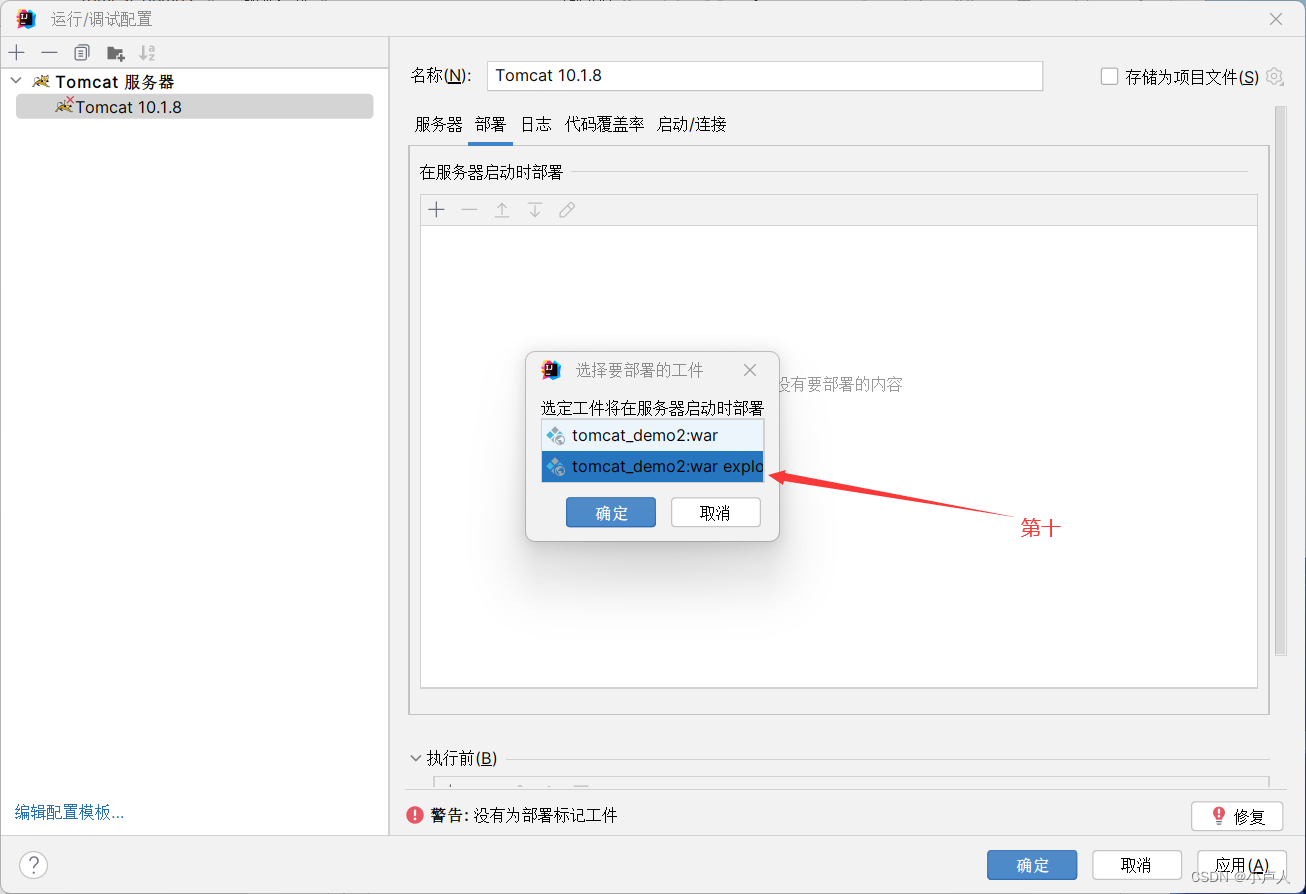Click the 编辑配置模板 link

[68, 811]
